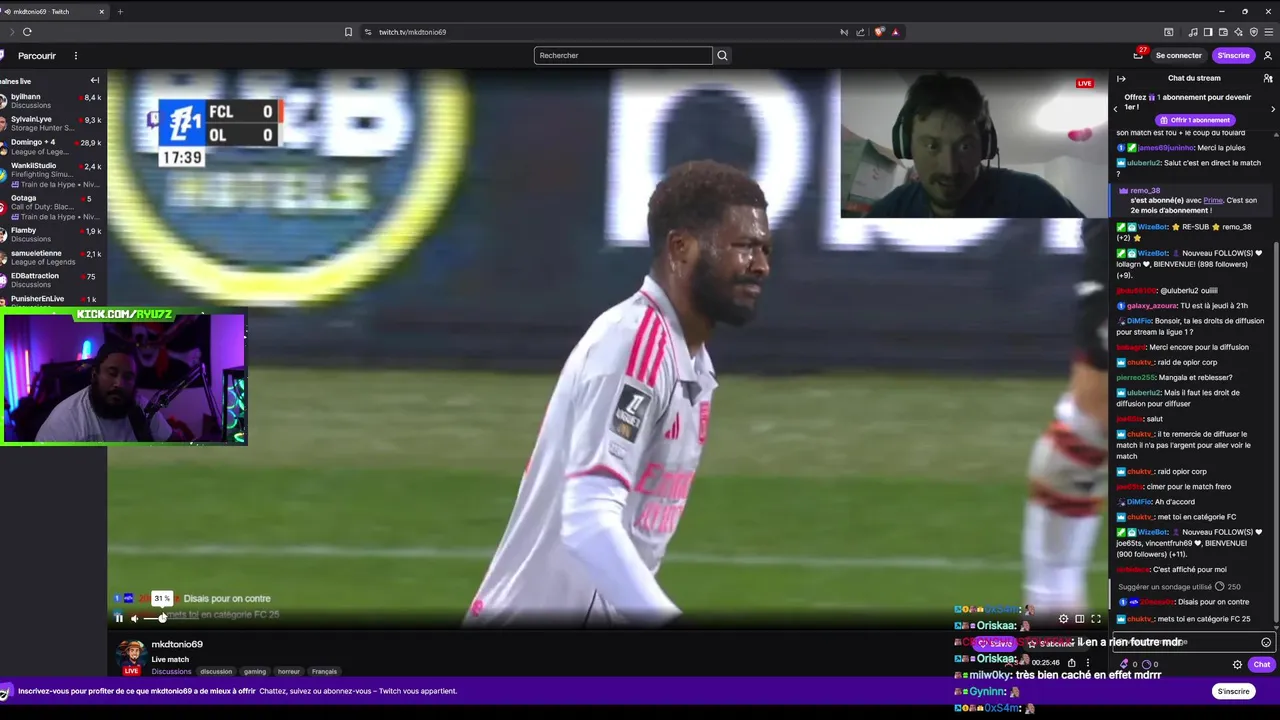1280x720 pixels.
Task: Open Brave wallet icon in toolbar
Action: click(x=1223, y=32)
